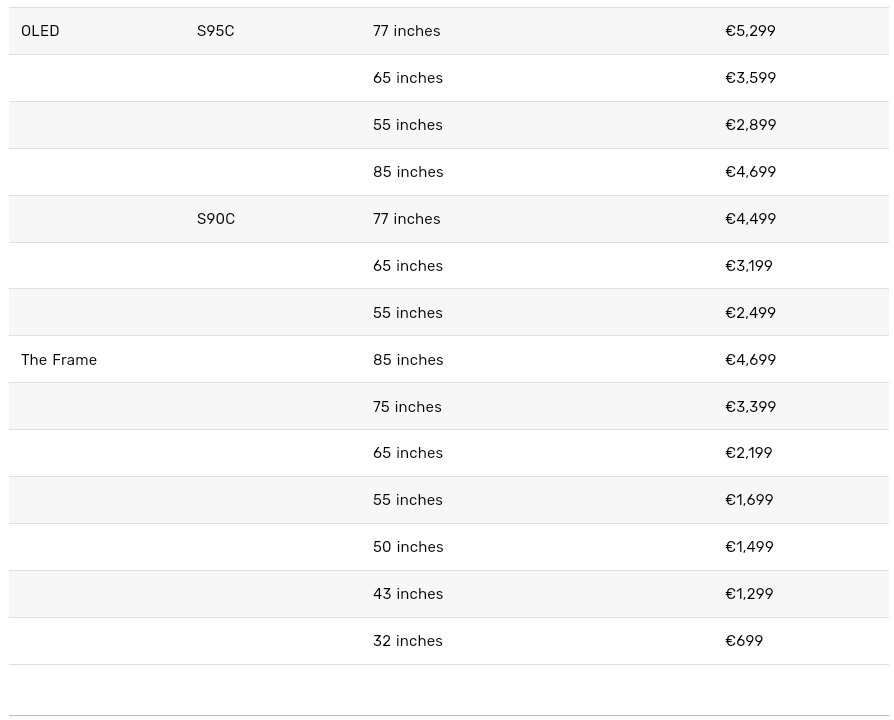
Task: Click the €1,699 price value
Action: [748, 500]
